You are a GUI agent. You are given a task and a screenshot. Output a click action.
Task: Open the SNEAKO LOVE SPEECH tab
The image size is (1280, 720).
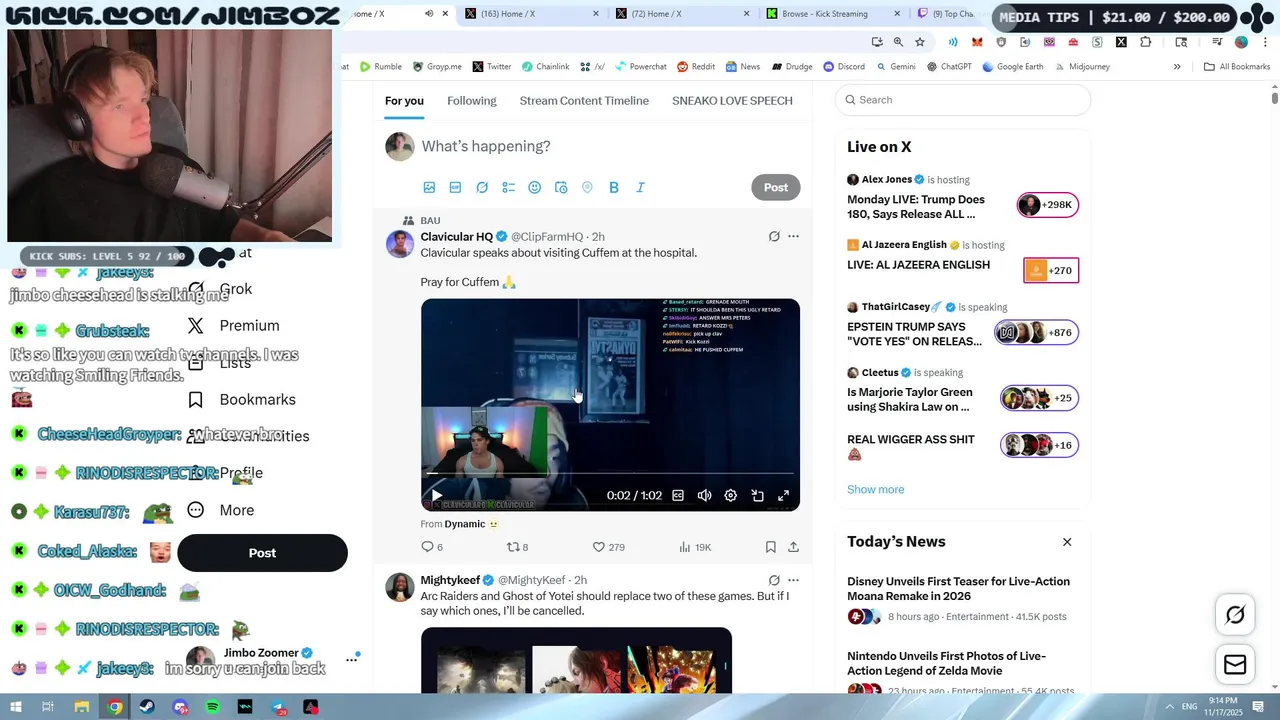pos(732,101)
